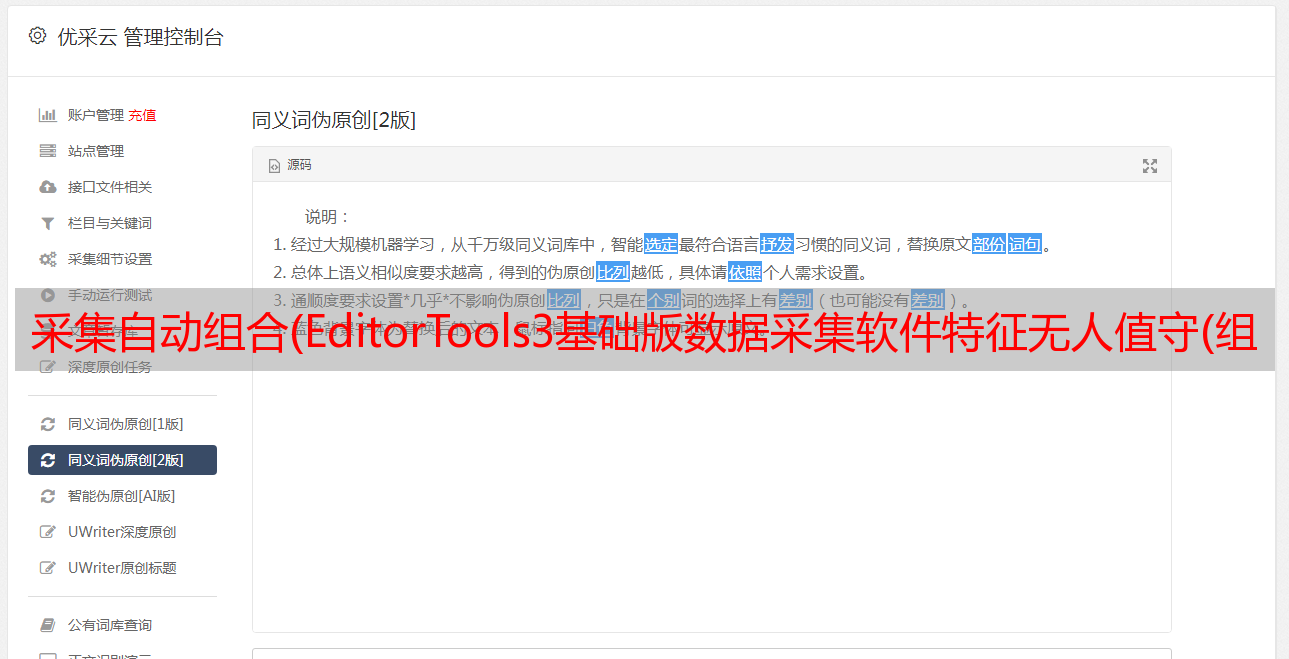Click the highlighted word 选定
This screenshot has height=659, width=1289.
pos(661,244)
